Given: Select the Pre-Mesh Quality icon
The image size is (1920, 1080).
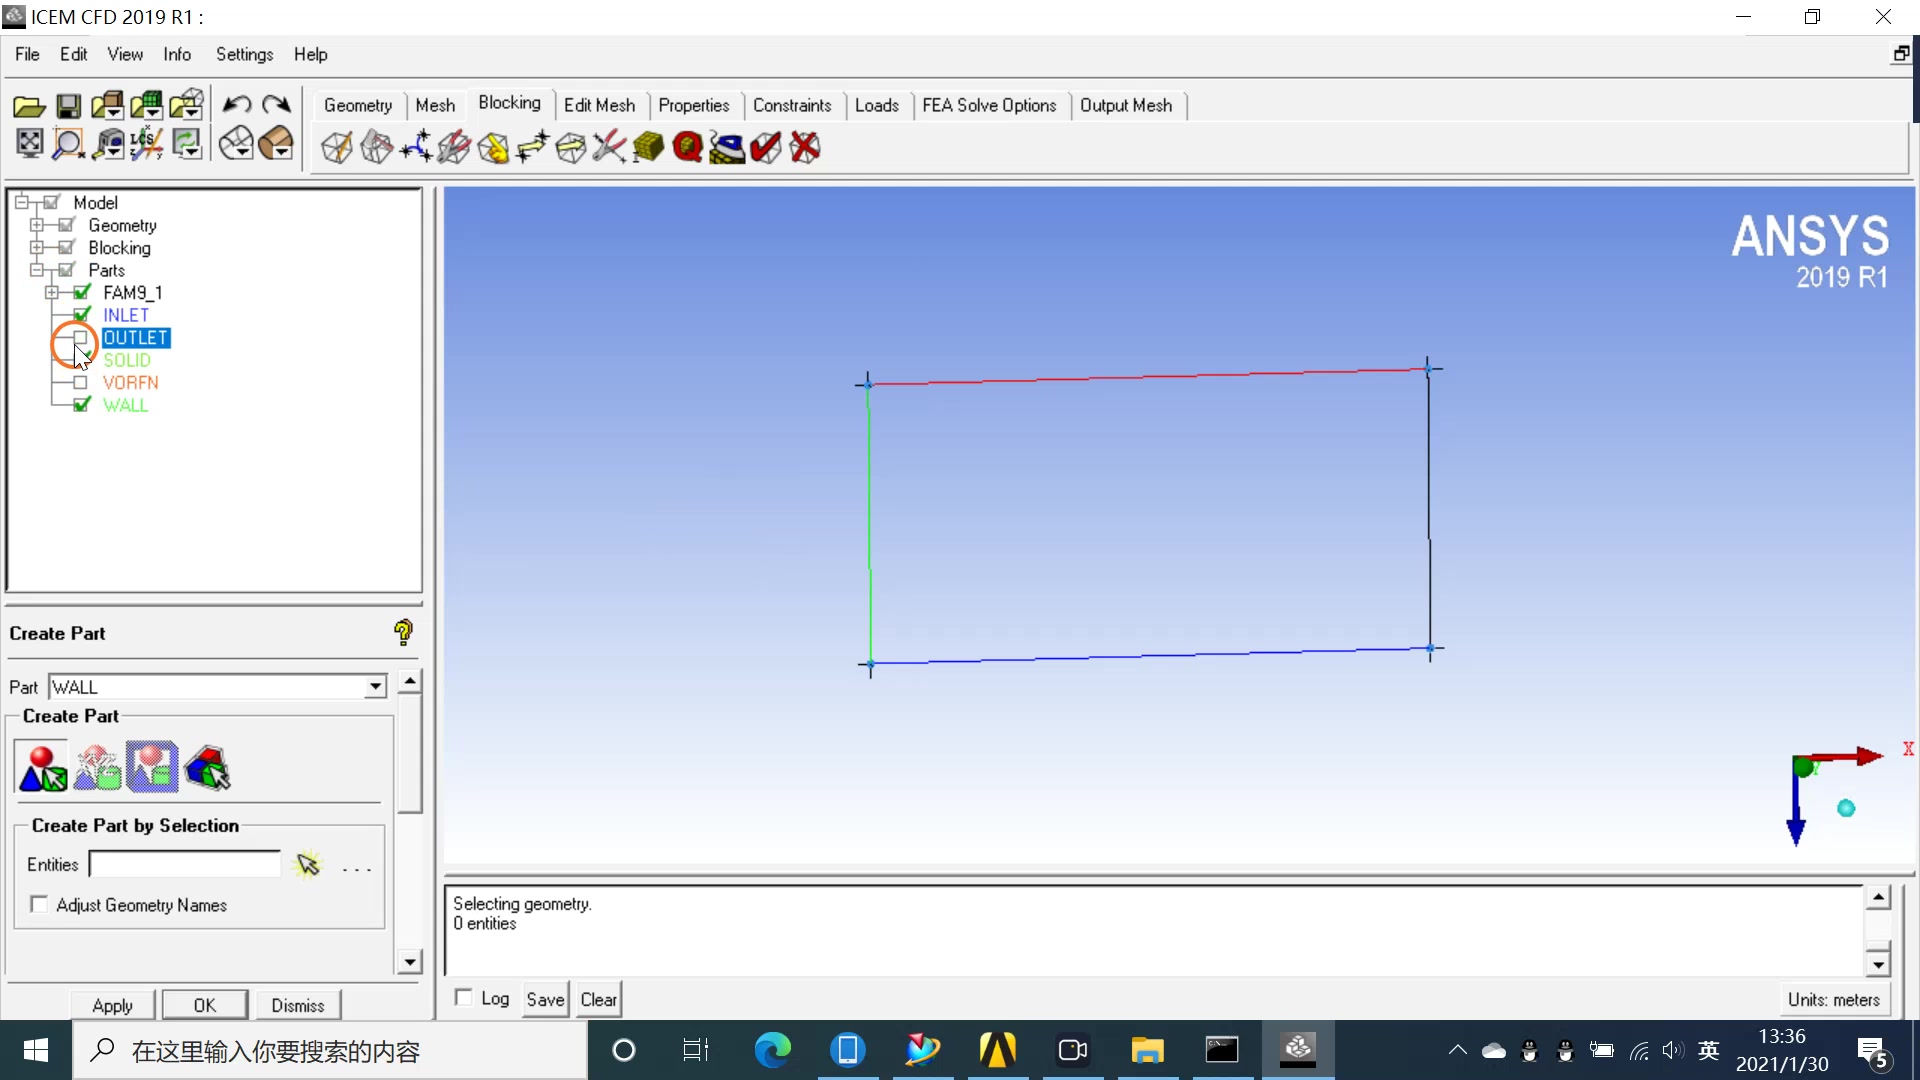Looking at the screenshot, I should [x=688, y=146].
